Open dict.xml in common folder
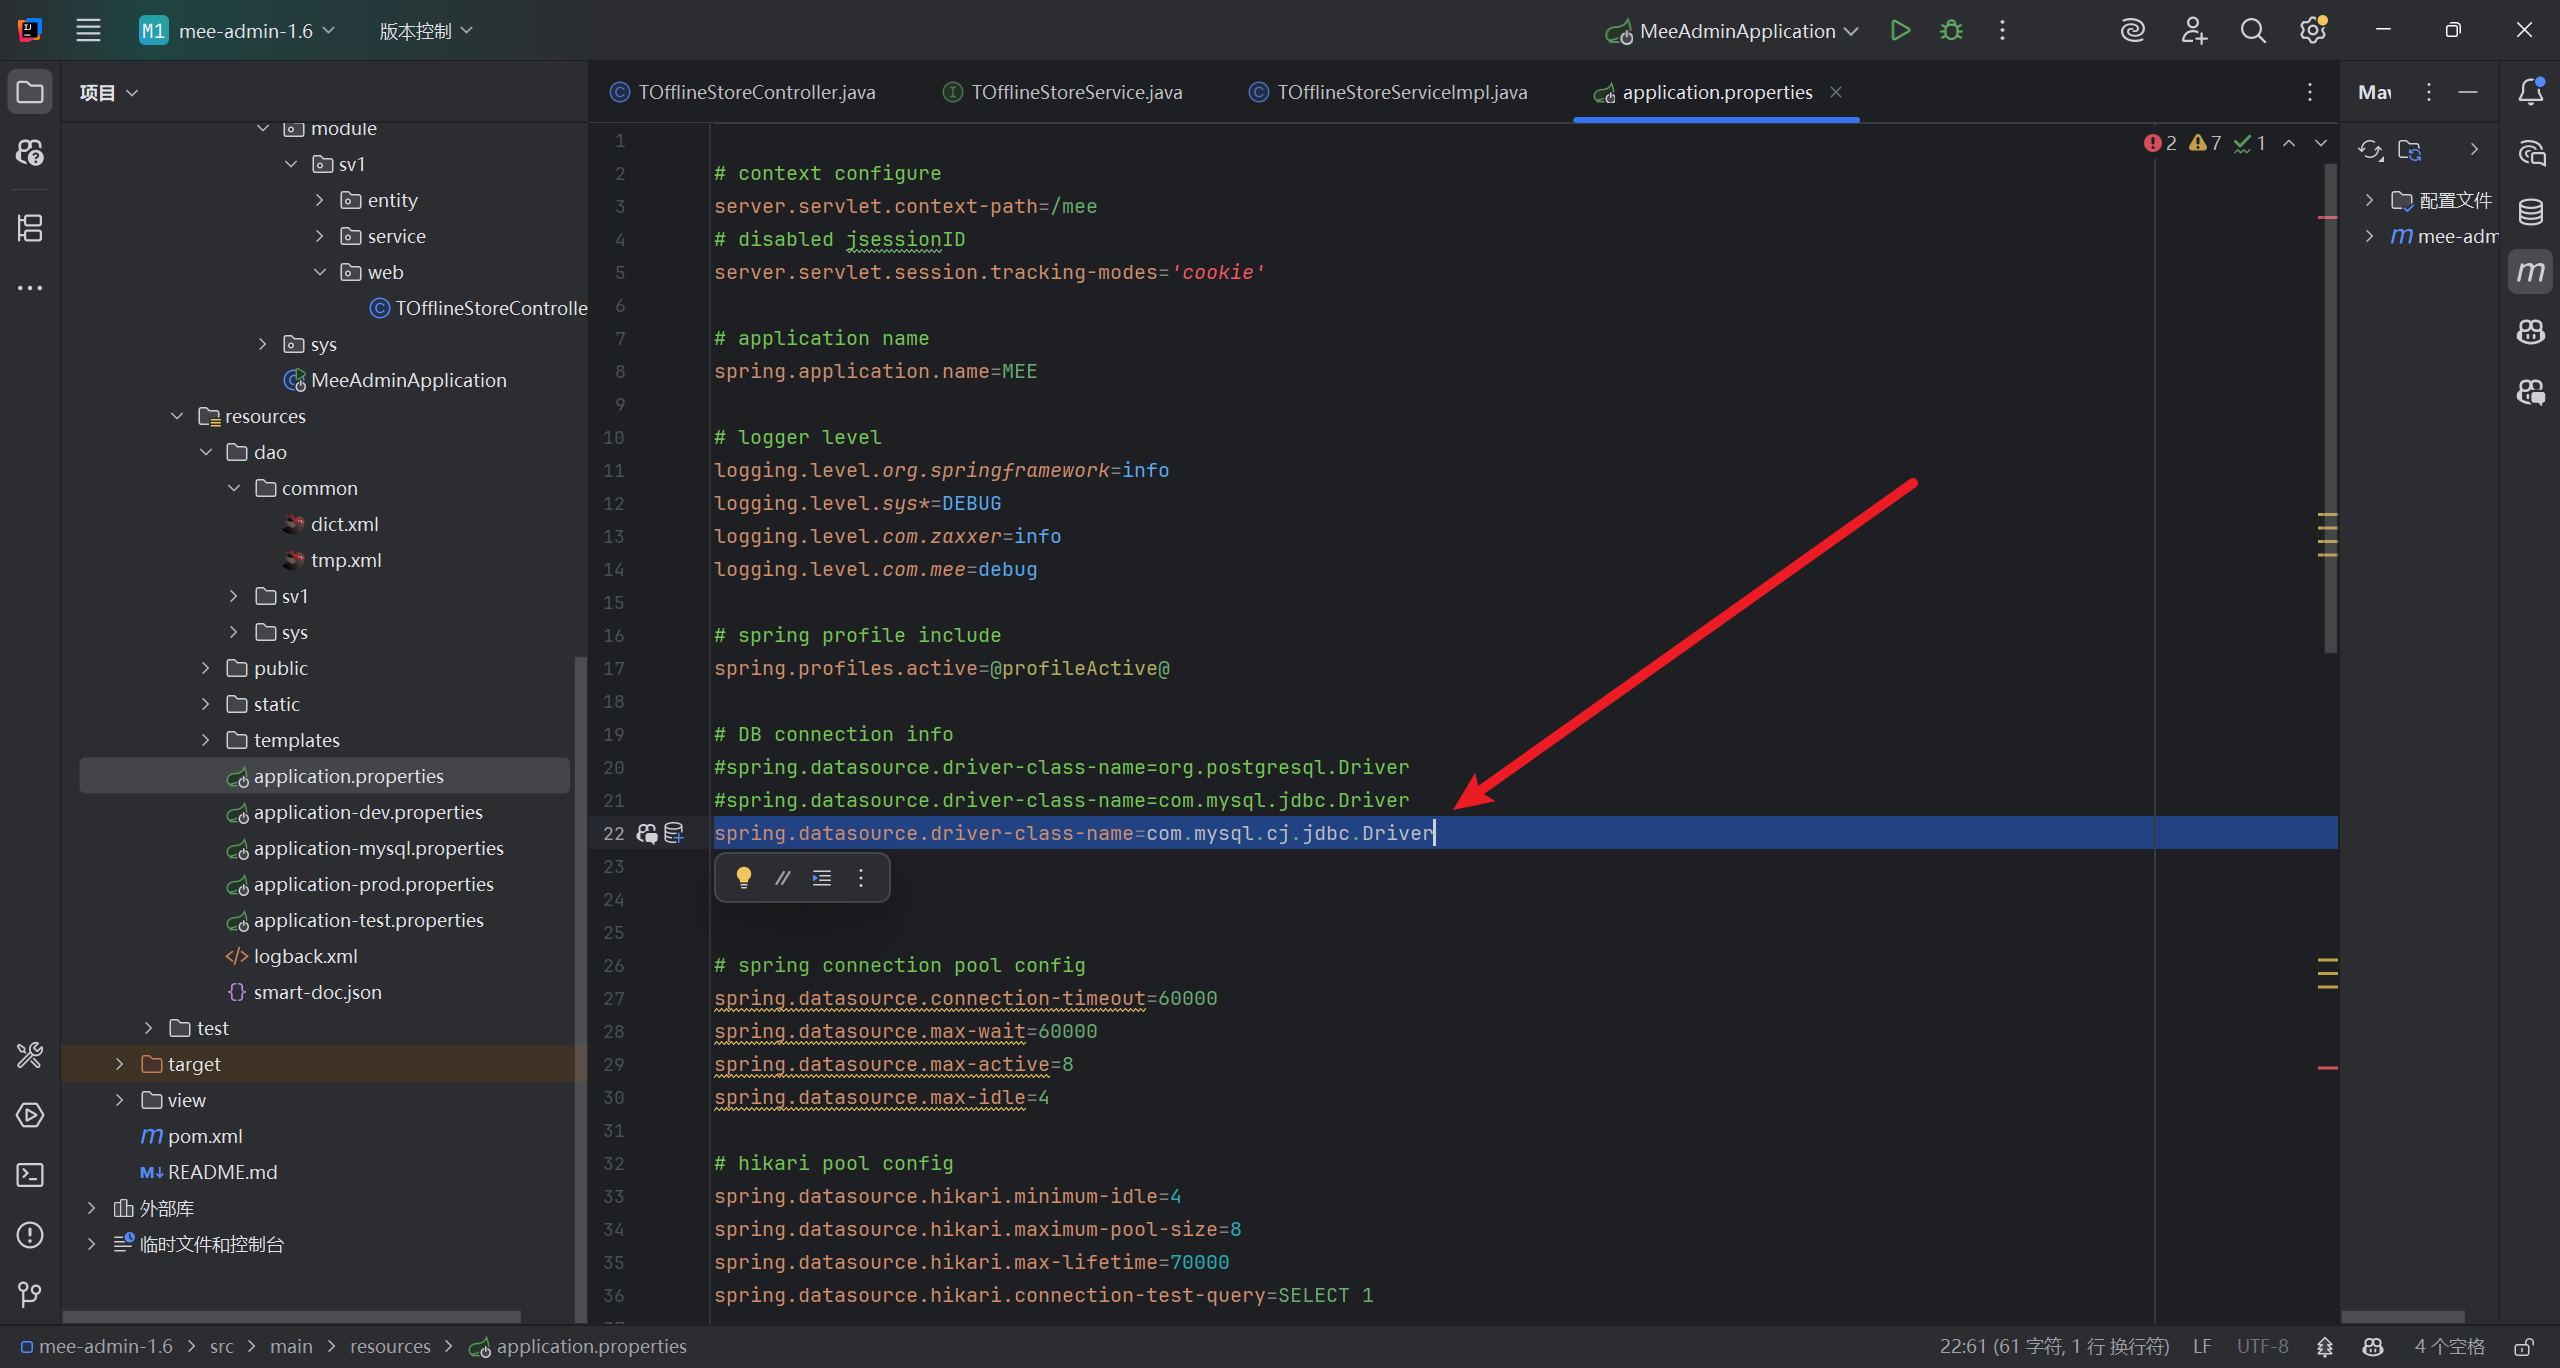The height and width of the screenshot is (1368, 2560). click(x=344, y=524)
